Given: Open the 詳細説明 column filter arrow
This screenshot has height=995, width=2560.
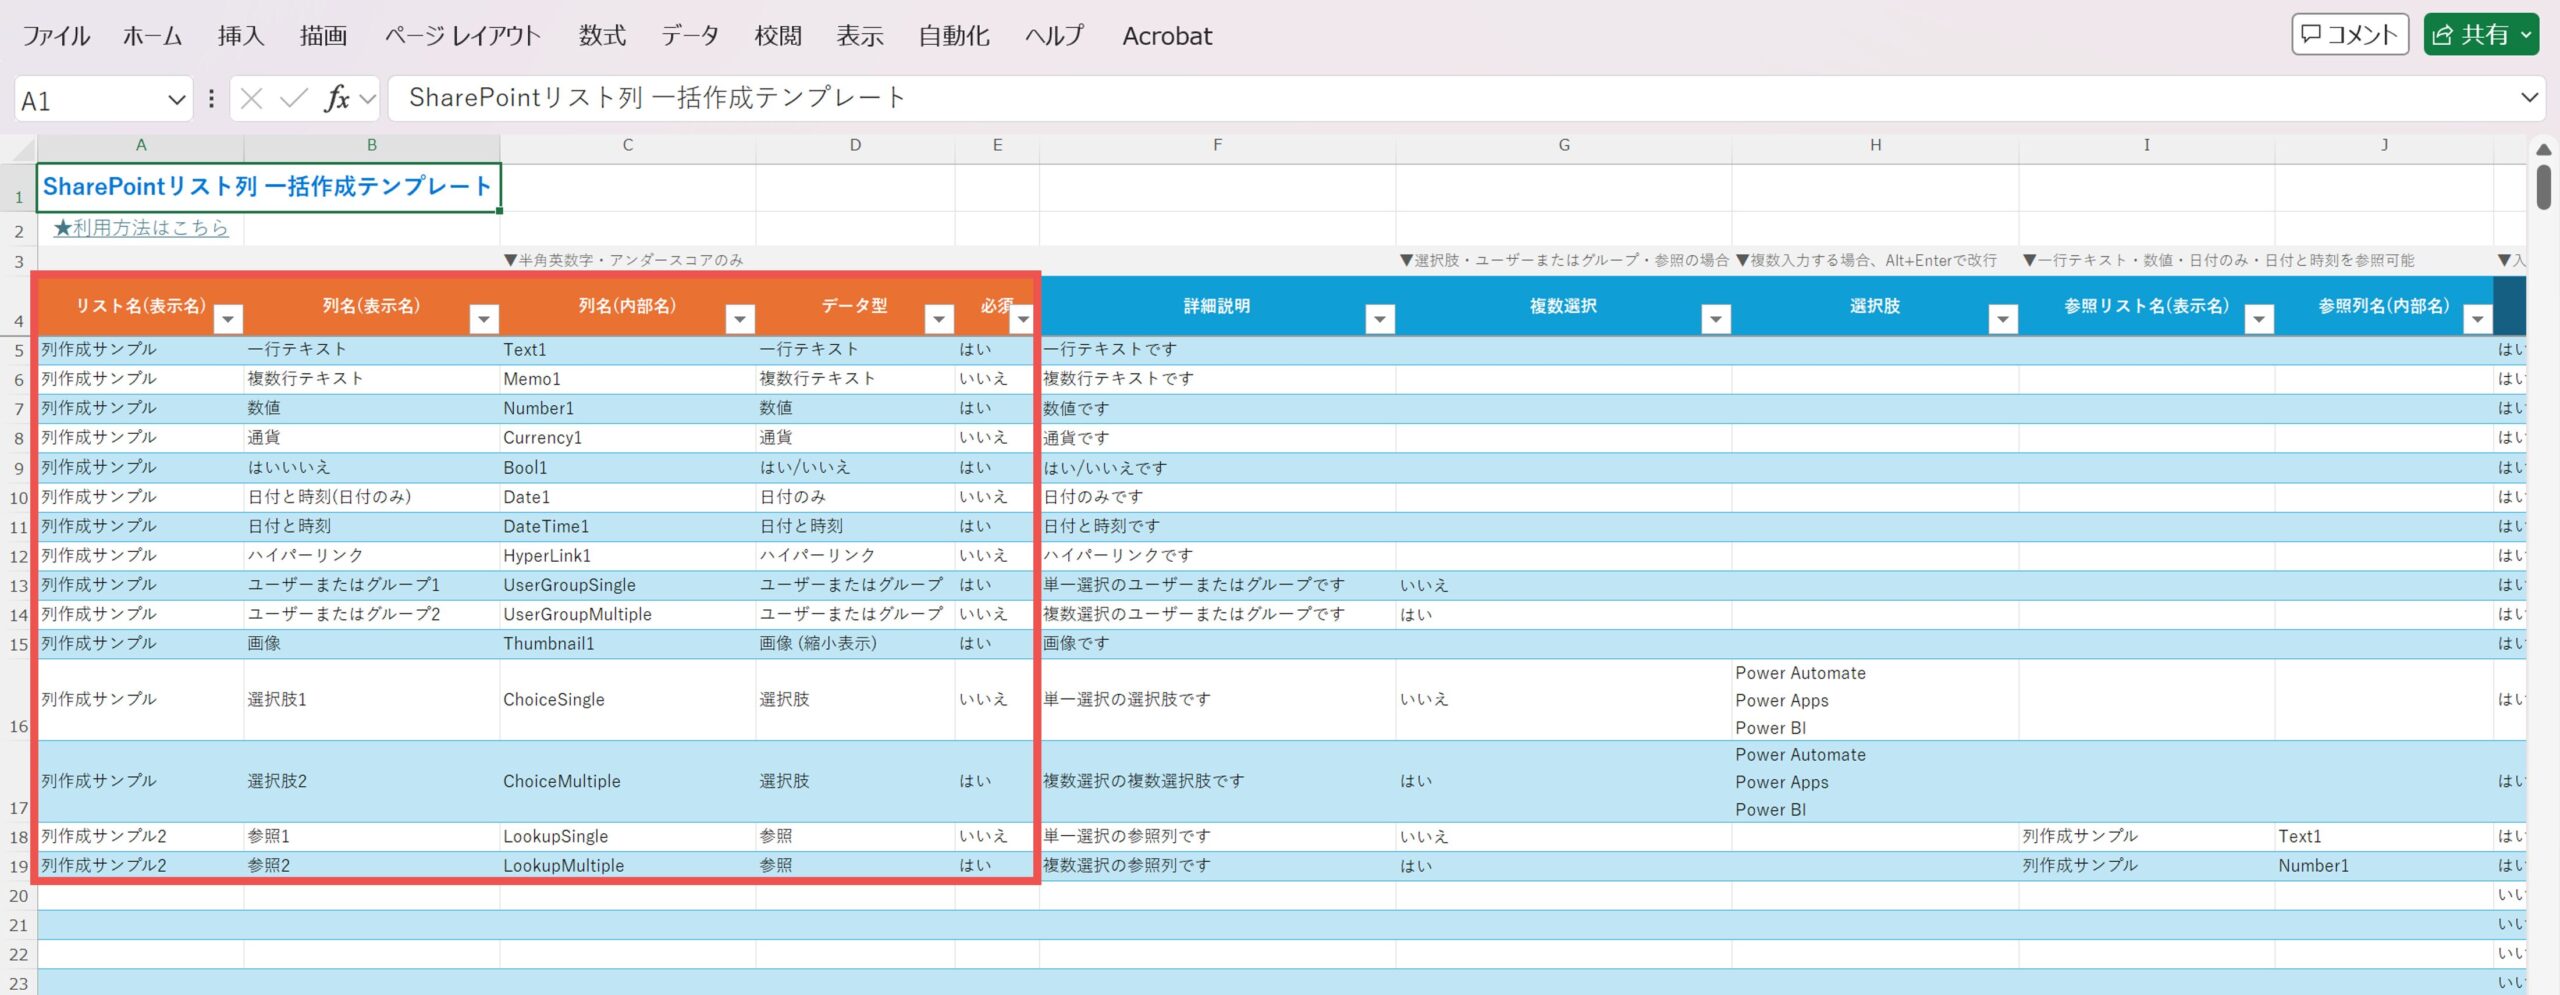Looking at the screenshot, I should coord(1380,319).
